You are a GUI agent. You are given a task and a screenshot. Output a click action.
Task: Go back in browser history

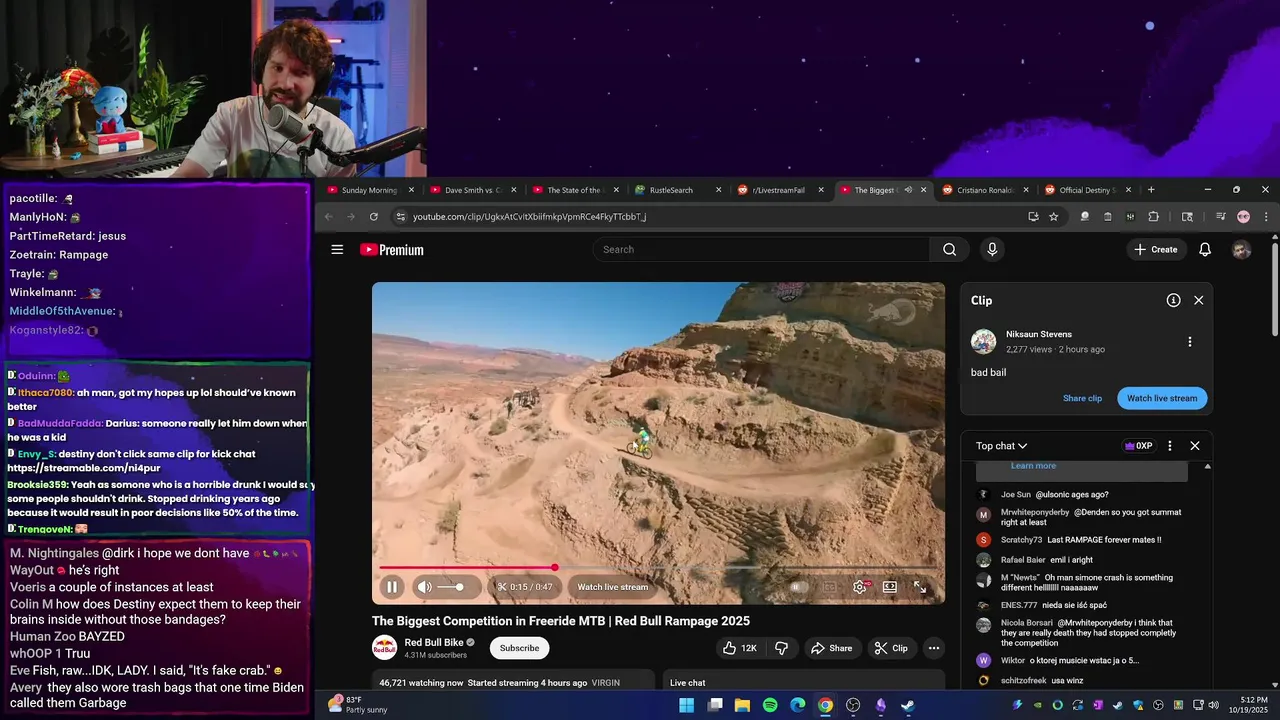pos(327,216)
